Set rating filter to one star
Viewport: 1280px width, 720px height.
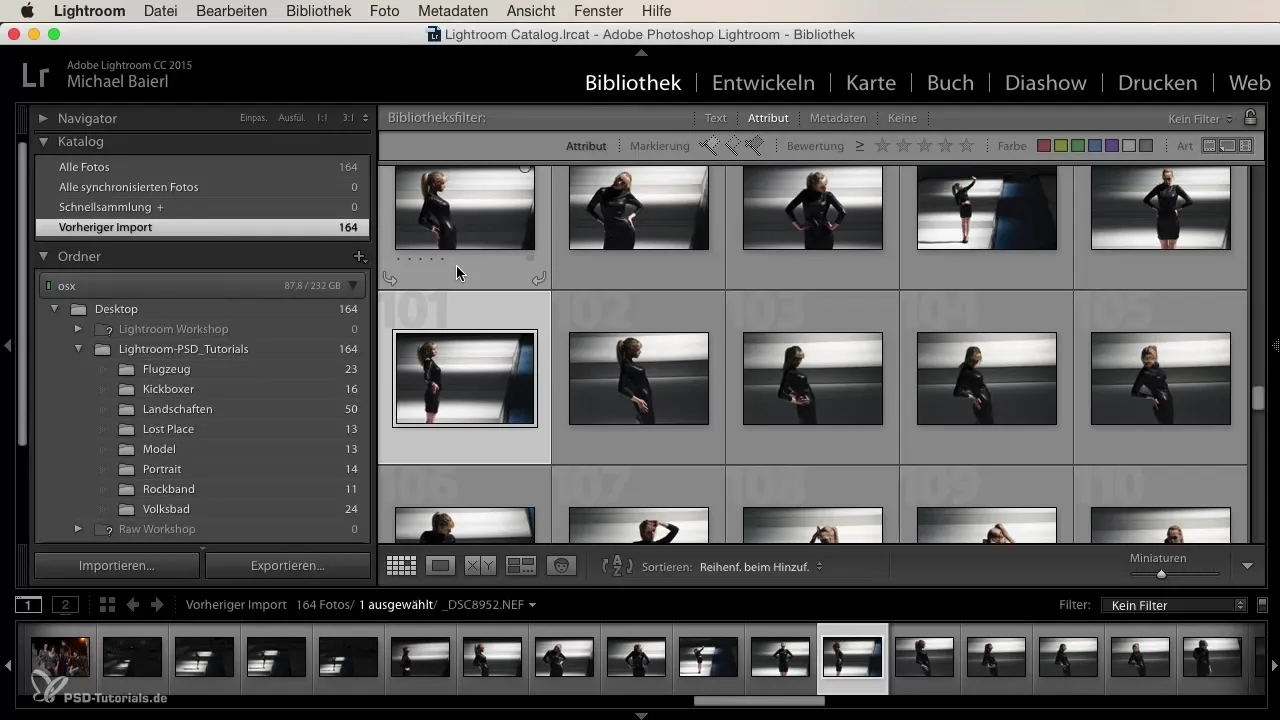tap(882, 146)
